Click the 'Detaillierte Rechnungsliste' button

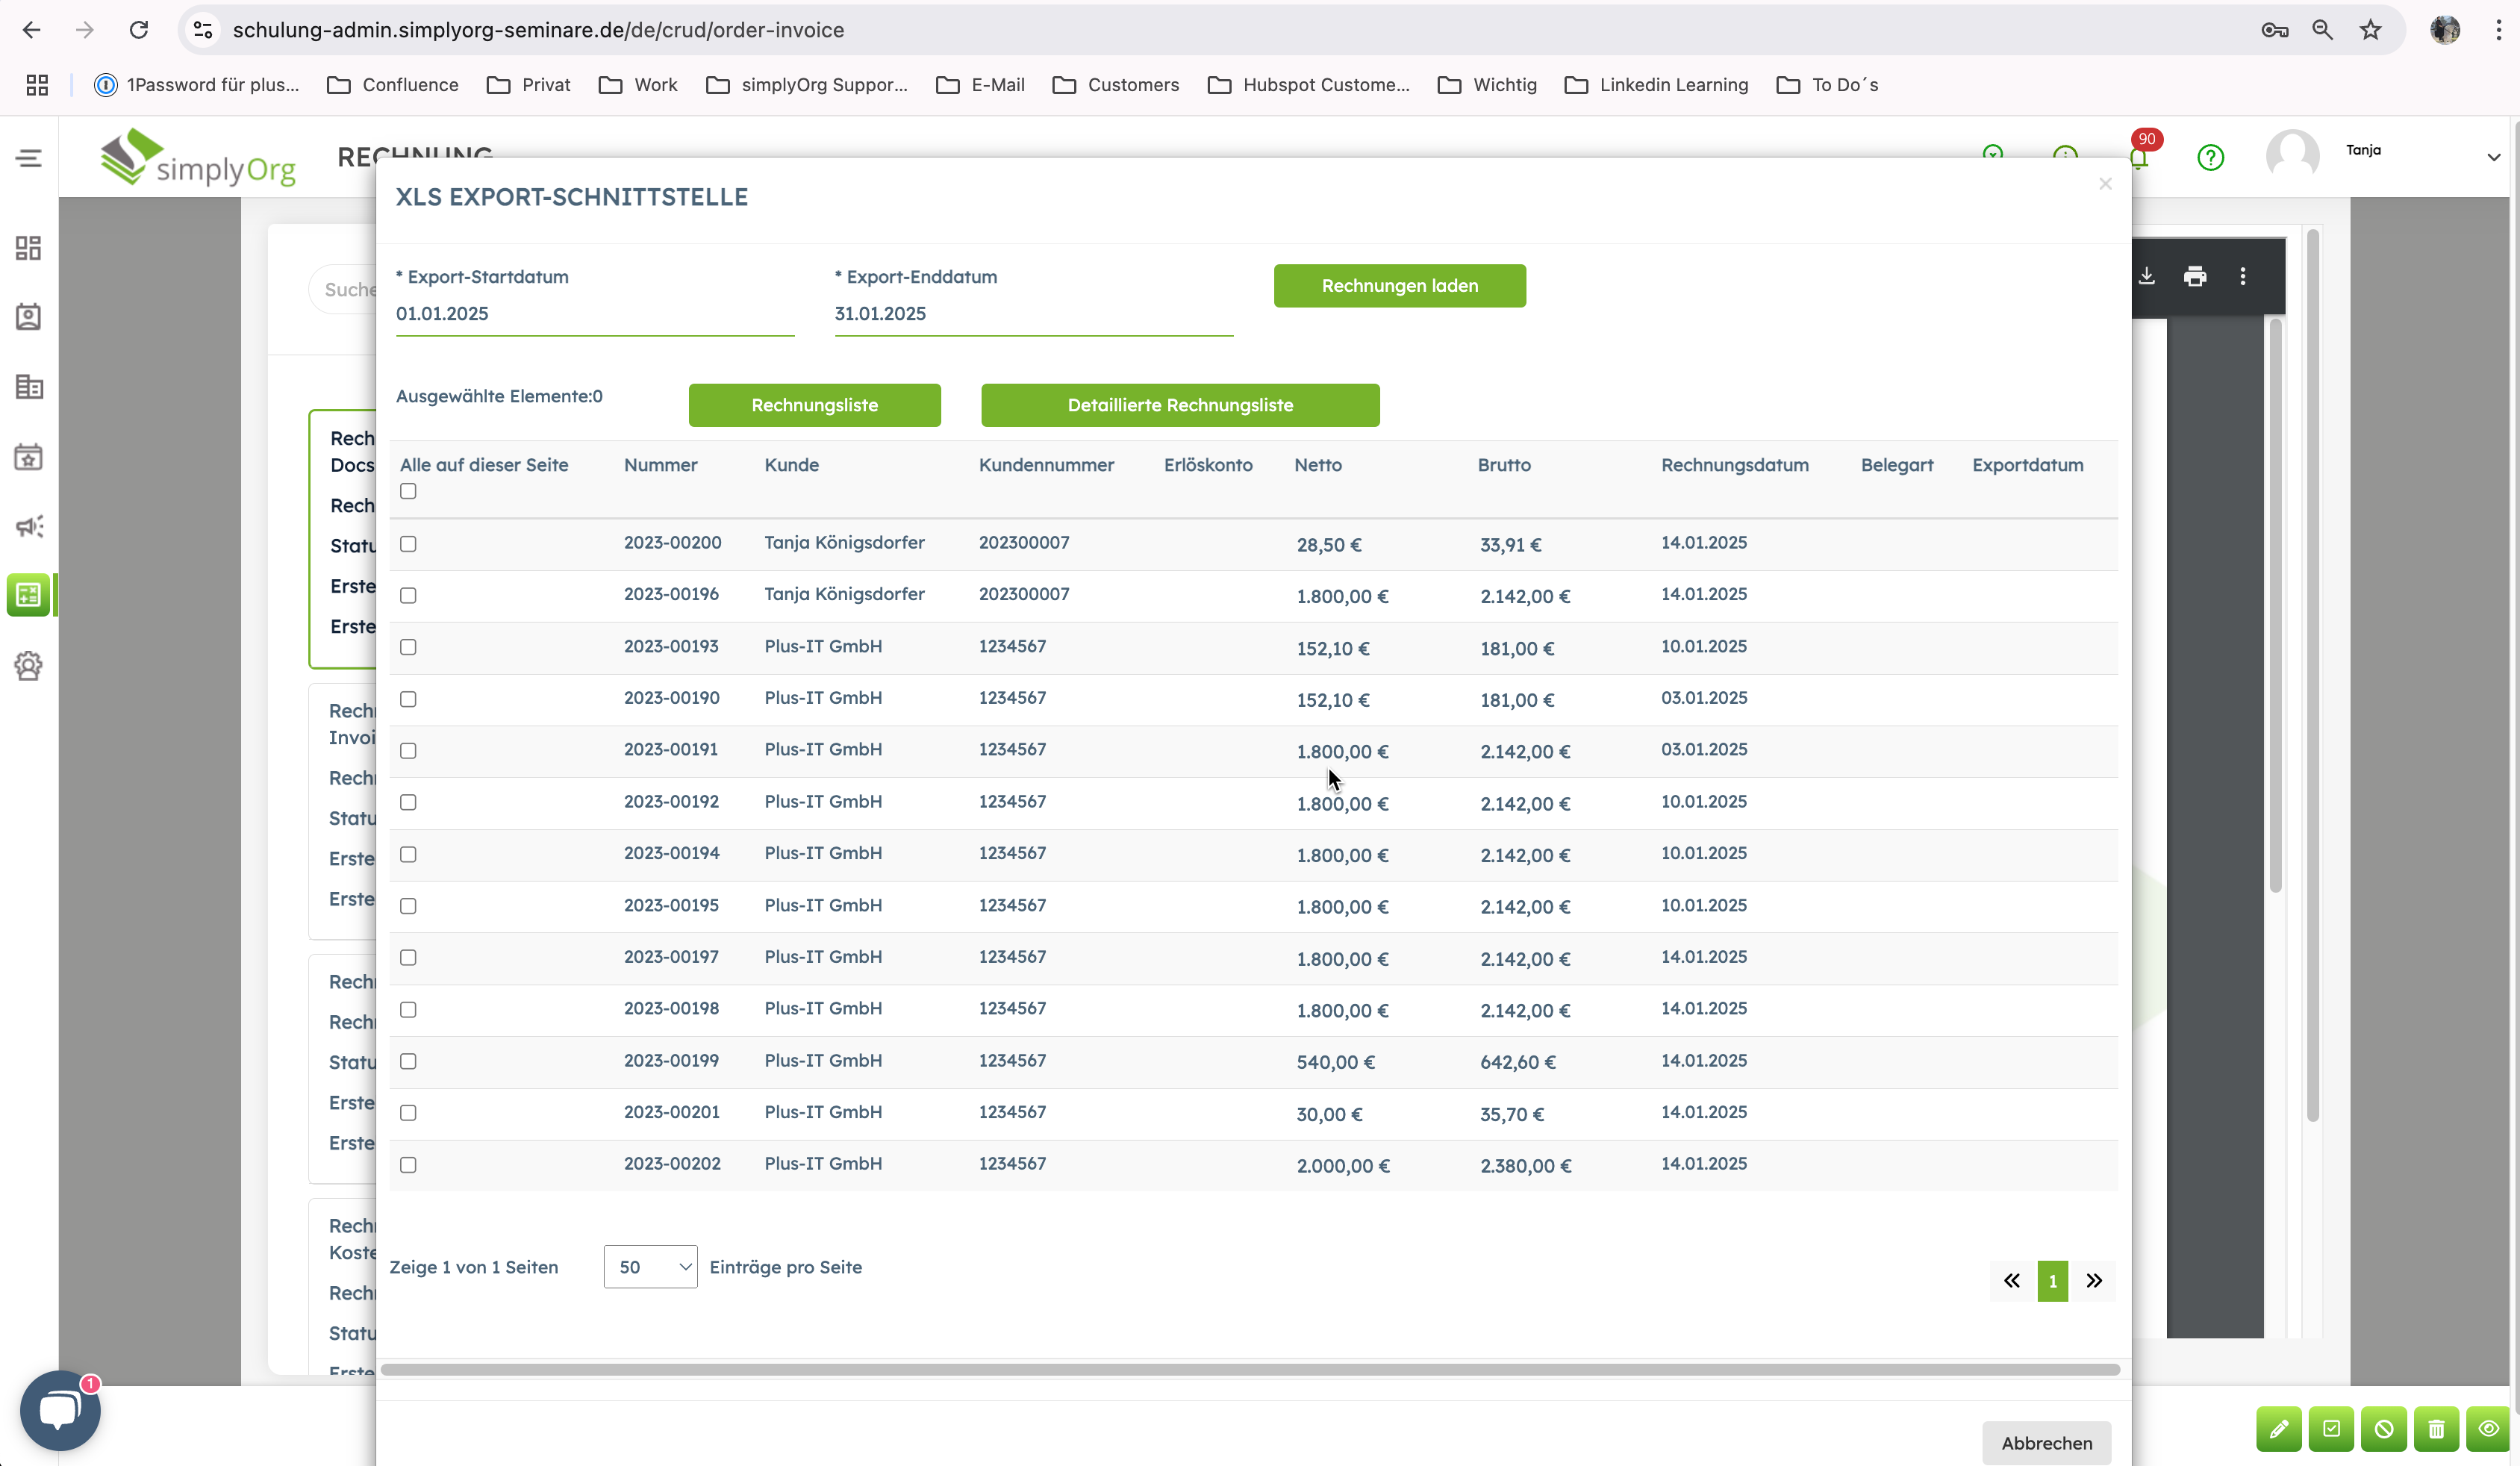[x=1180, y=405]
